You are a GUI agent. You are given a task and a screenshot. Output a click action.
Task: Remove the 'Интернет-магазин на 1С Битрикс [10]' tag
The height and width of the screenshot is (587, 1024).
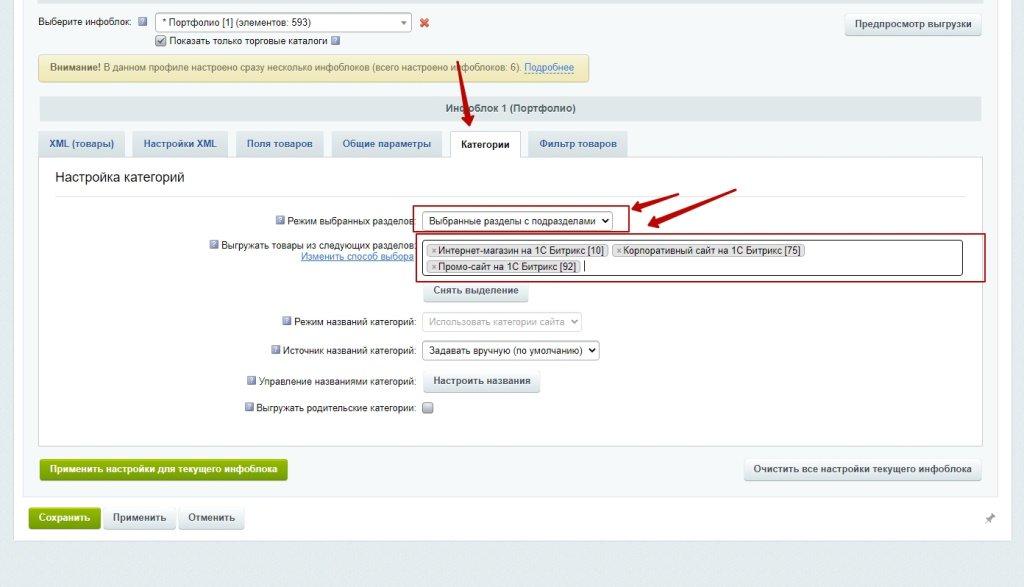click(x=433, y=251)
